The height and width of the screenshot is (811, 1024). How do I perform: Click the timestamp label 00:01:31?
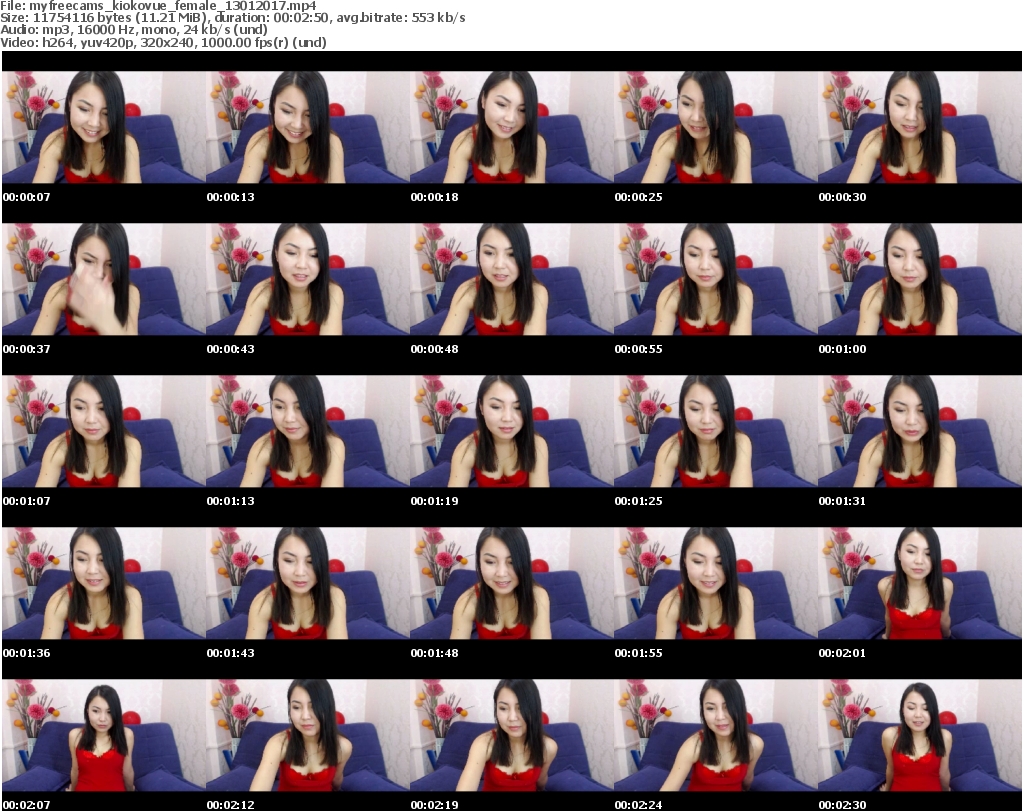842,501
